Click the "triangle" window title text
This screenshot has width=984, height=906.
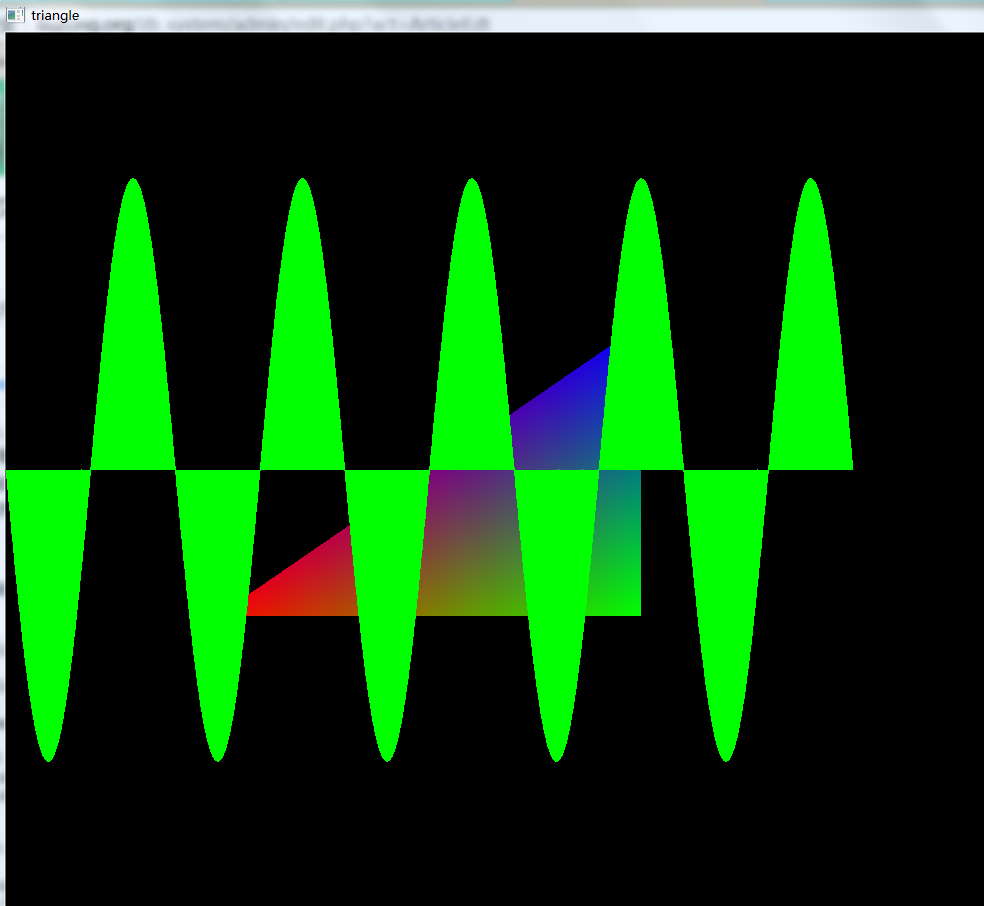click(55, 15)
